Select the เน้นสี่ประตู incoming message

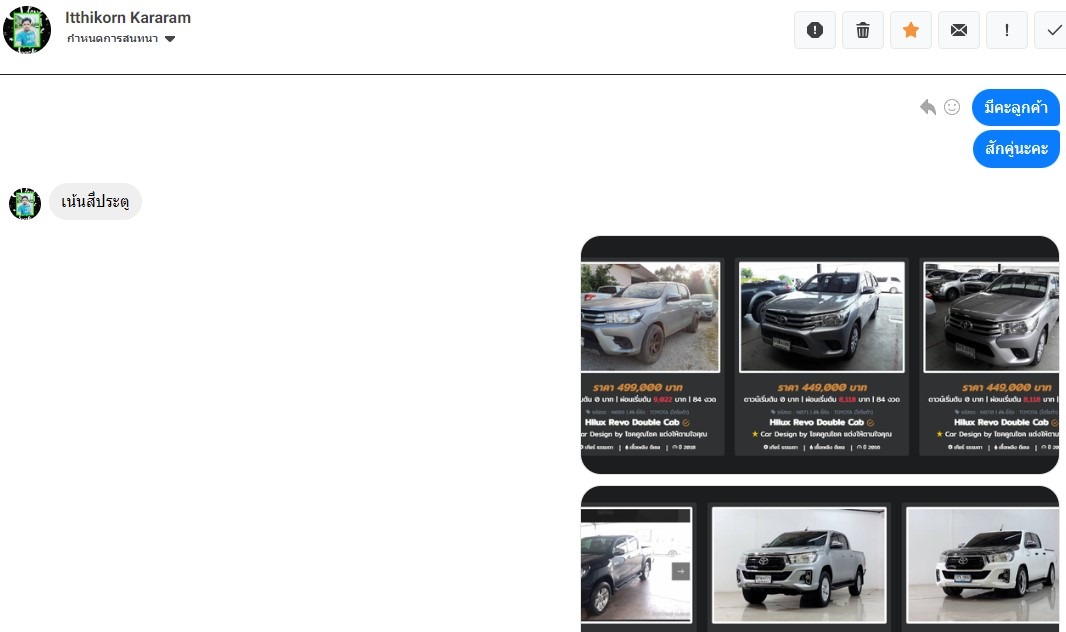point(95,202)
